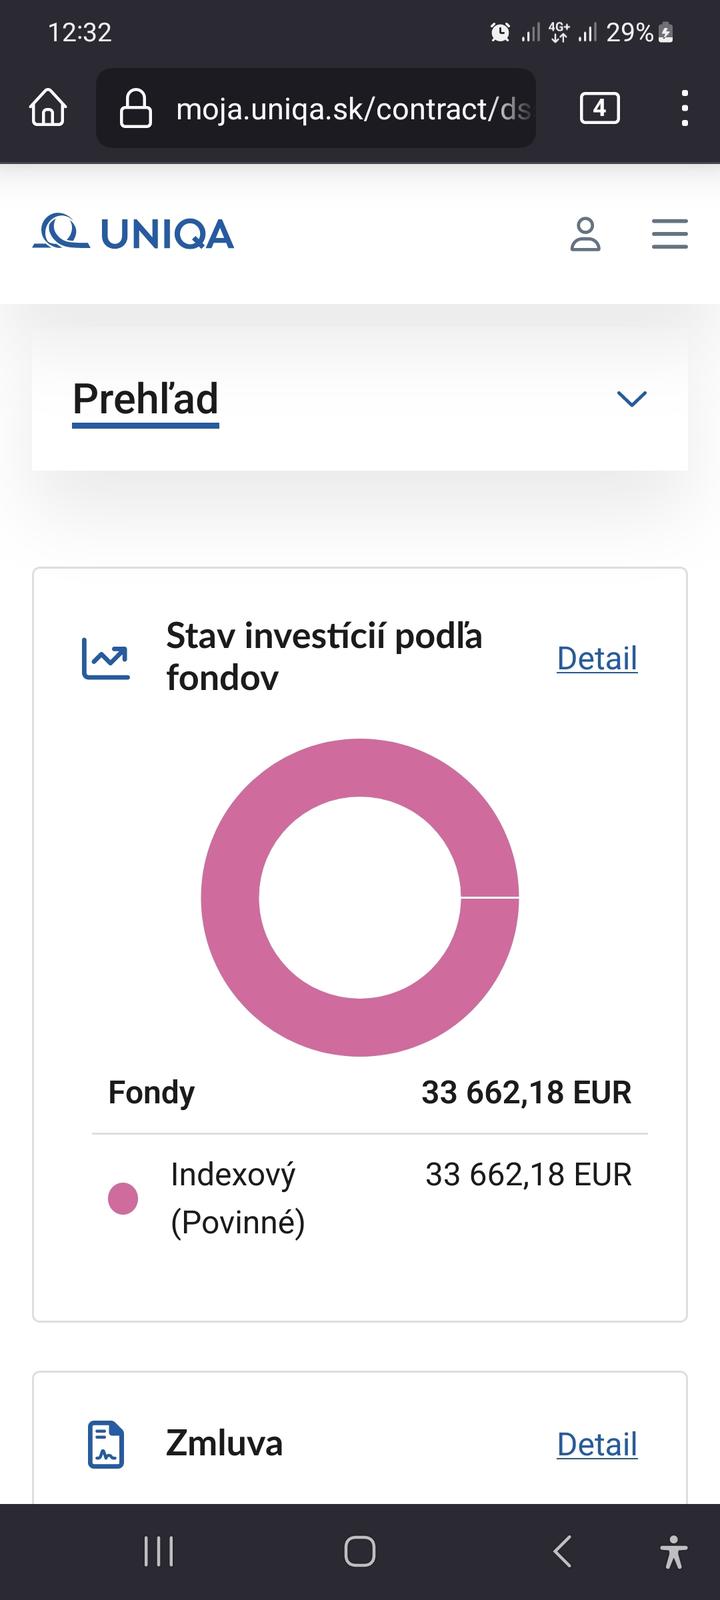Click the Zmluva contract document icon
Screen dimensions: 720x1600
[x=106, y=1444]
